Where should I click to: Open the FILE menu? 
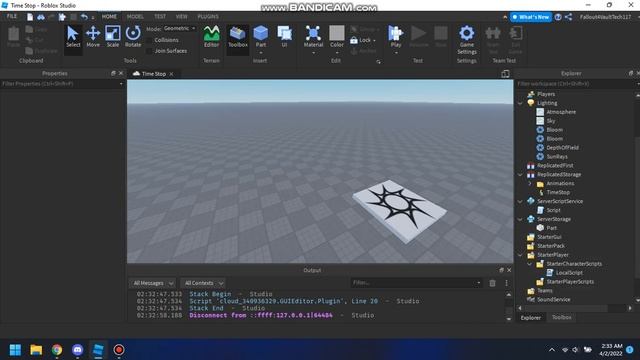pyautogui.click(x=12, y=16)
